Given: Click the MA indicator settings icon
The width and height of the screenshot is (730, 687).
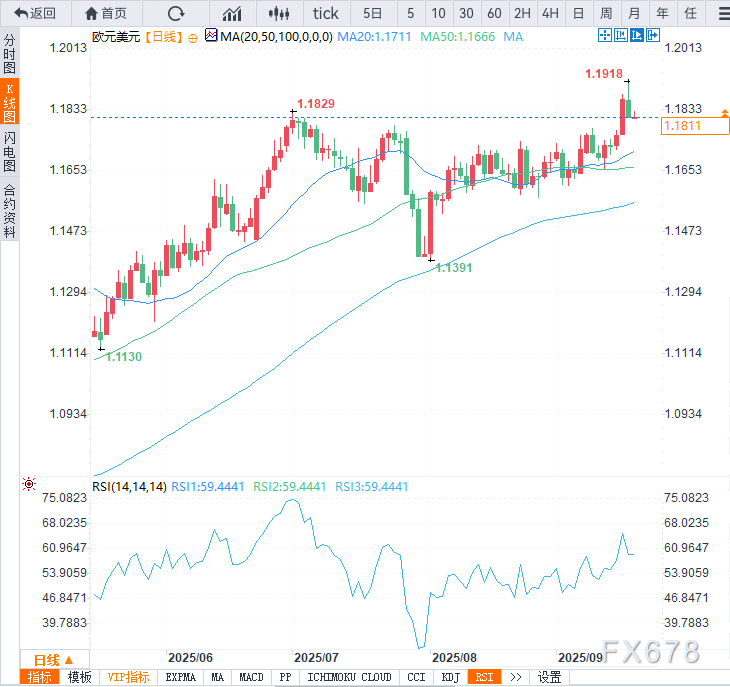Looking at the screenshot, I should click(x=211, y=36).
